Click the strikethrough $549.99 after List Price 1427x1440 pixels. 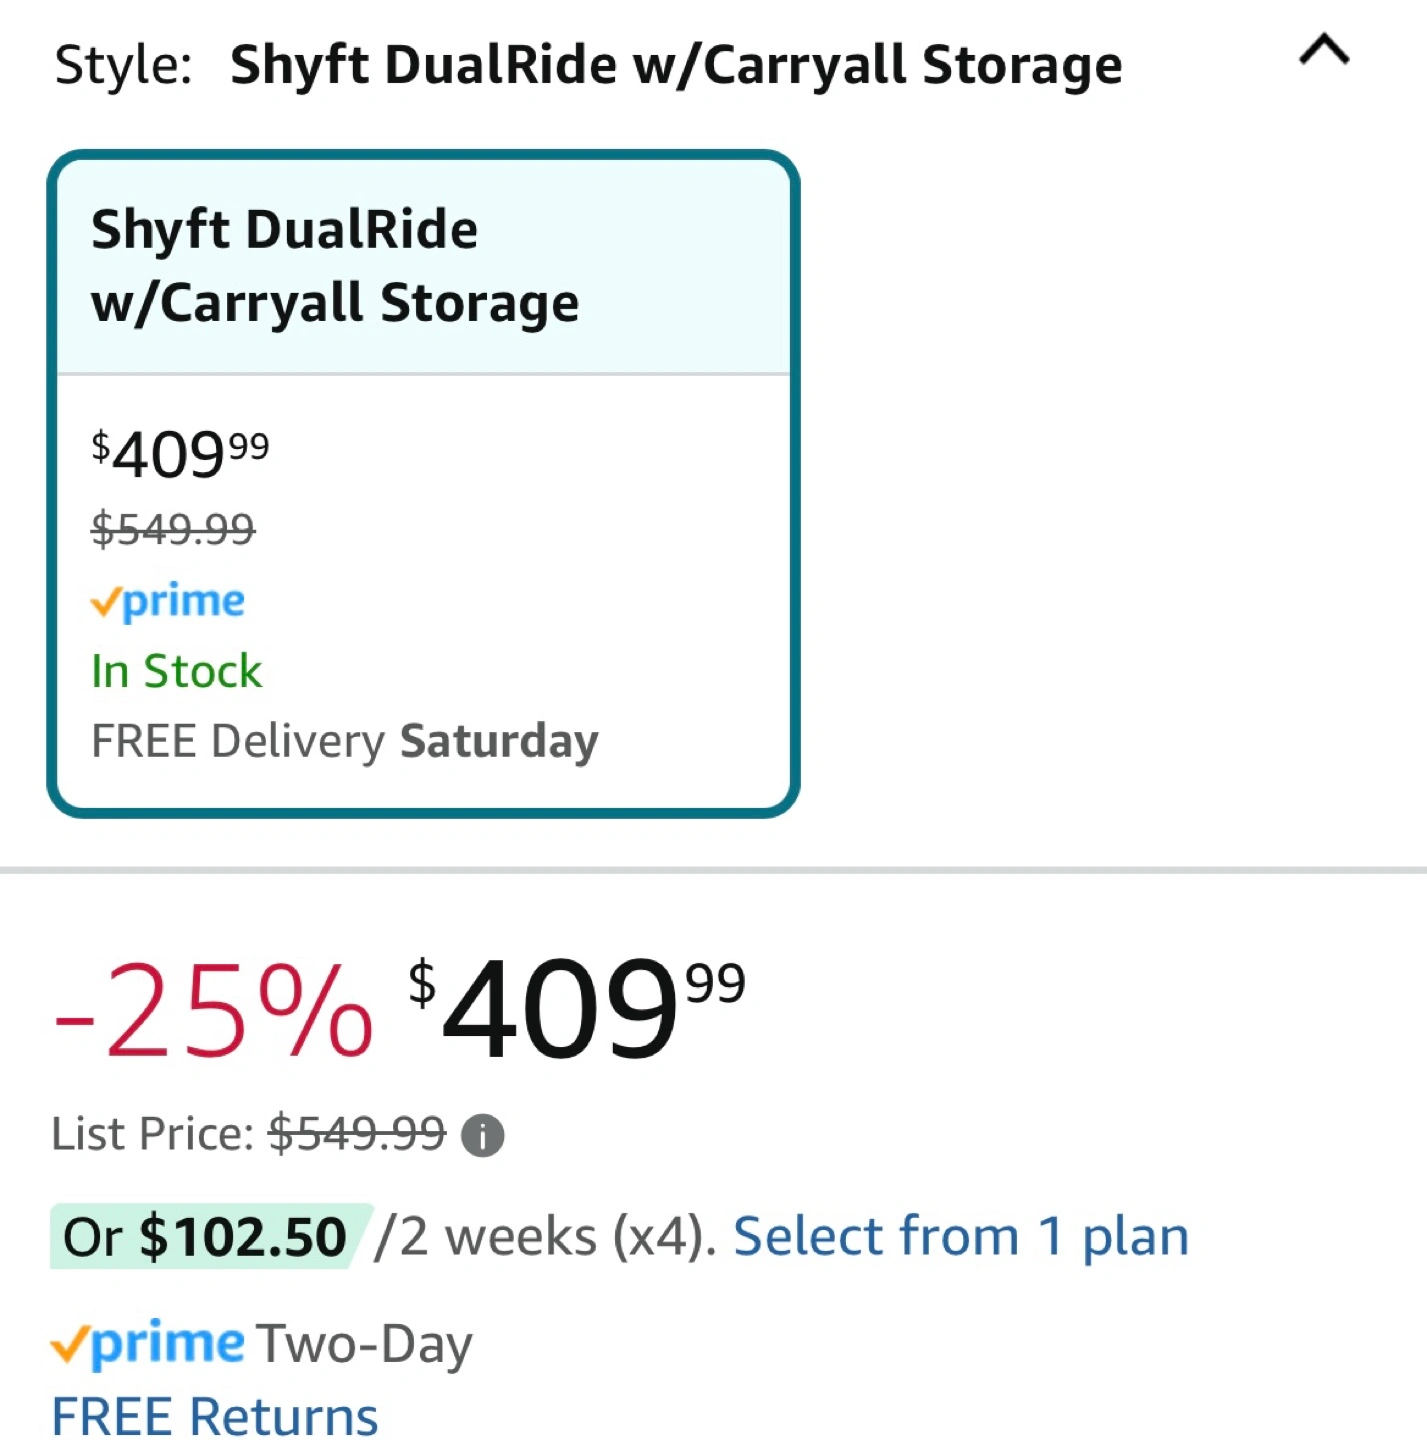coord(357,1135)
